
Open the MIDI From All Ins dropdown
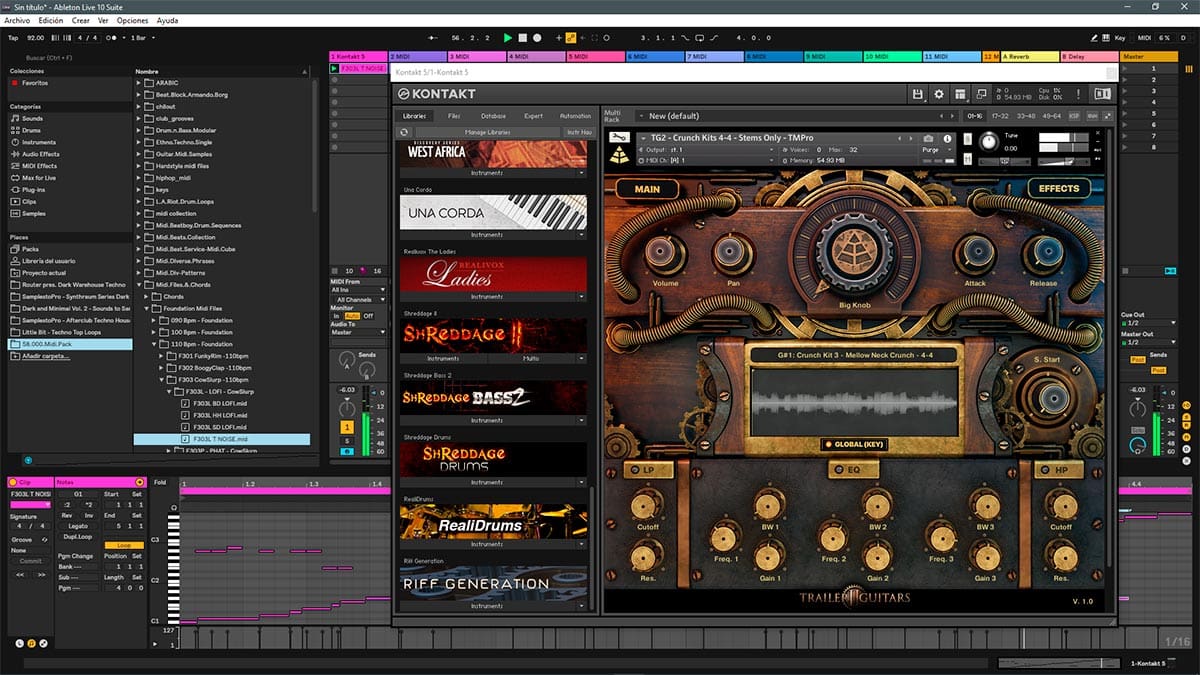click(x=358, y=290)
